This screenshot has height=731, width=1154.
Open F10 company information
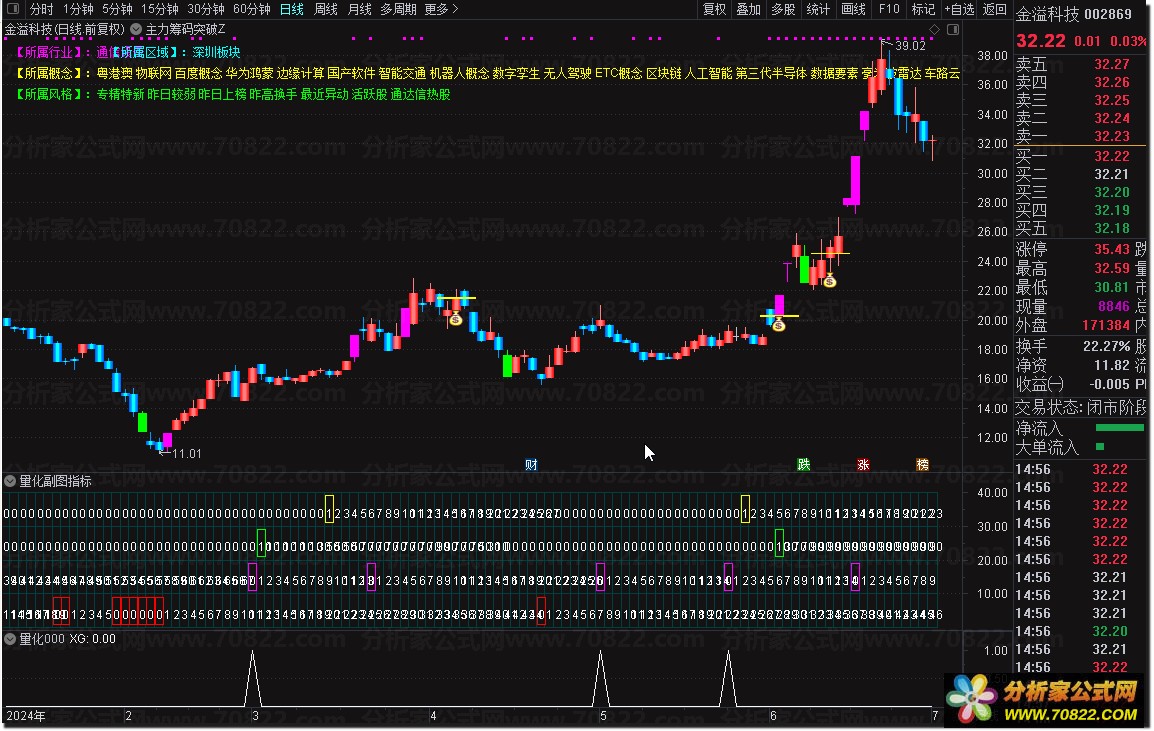pyautogui.click(x=889, y=9)
